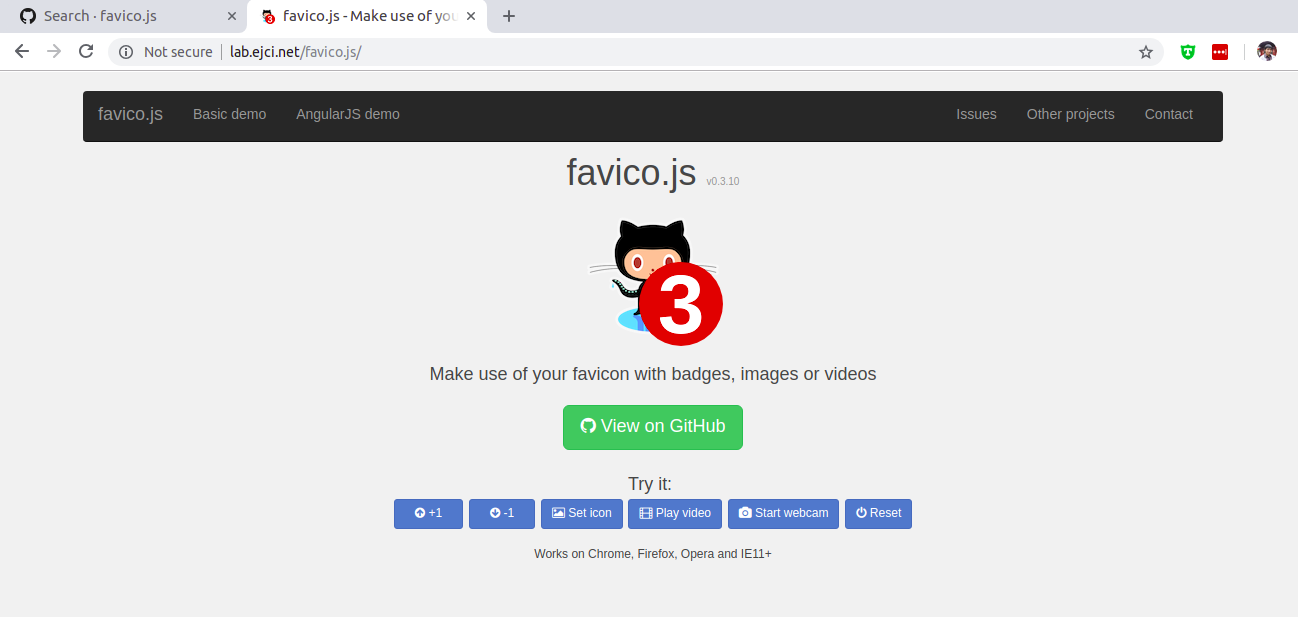Viewport: 1298px width, 617px height.
Task: Open the user profile avatar
Action: (x=1267, y=52)
